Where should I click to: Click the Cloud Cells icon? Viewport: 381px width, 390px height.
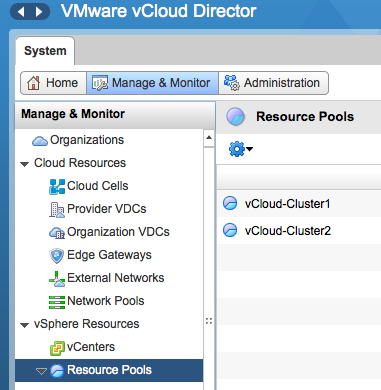57,186
